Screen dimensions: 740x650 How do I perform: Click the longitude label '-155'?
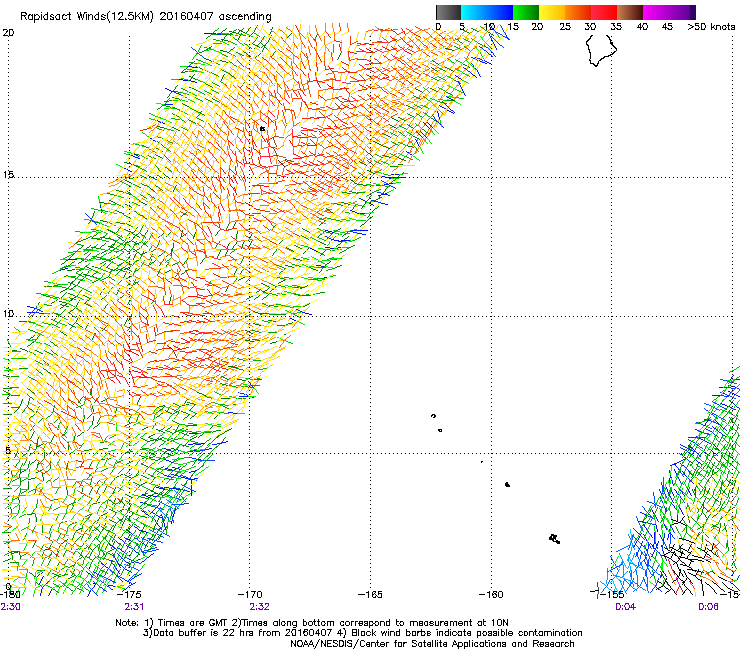click(612, 594)
